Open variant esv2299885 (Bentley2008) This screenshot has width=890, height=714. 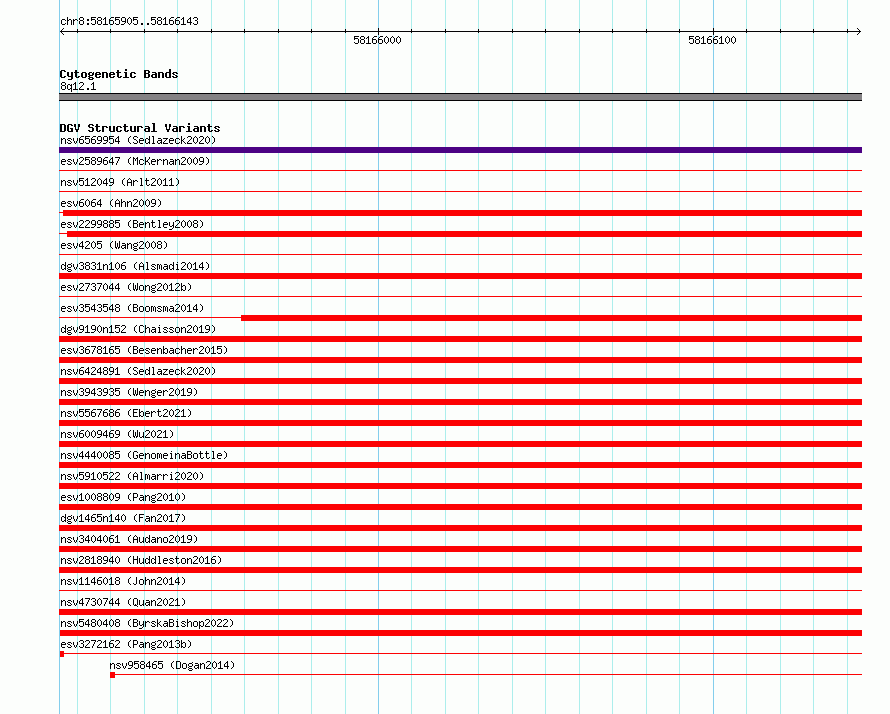coord(132,224)
